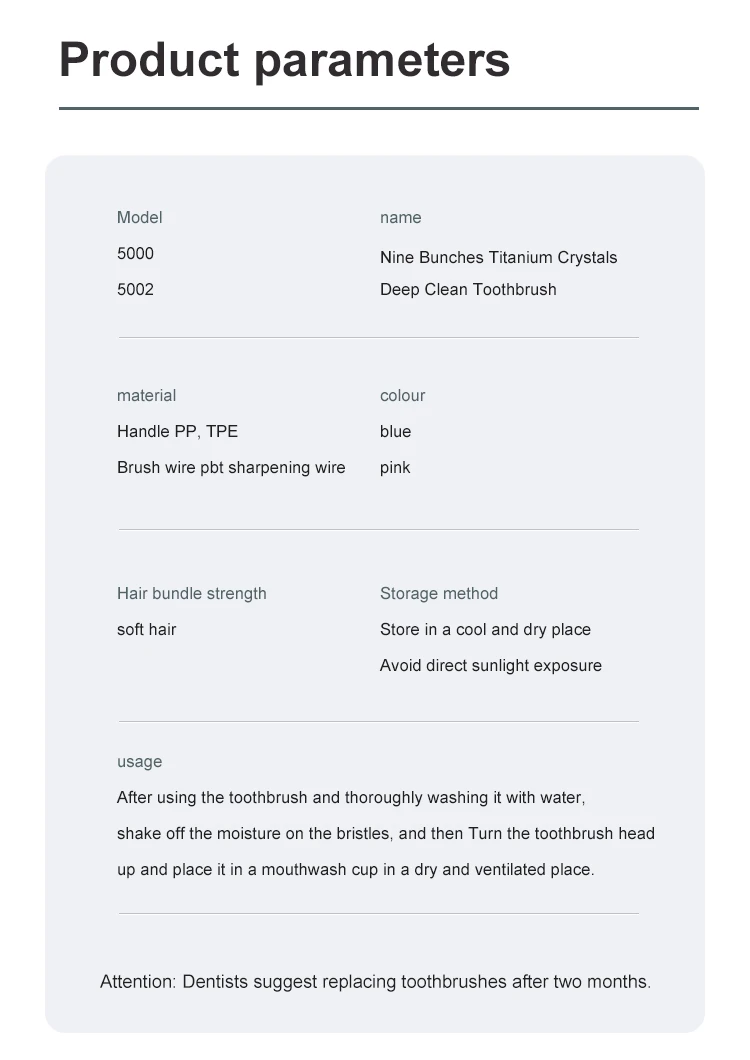The width and height of the screenshot is (750, 1060).
Task: Click "Avoid direct sunlight exposure" text
Action: tap(490, 665)
